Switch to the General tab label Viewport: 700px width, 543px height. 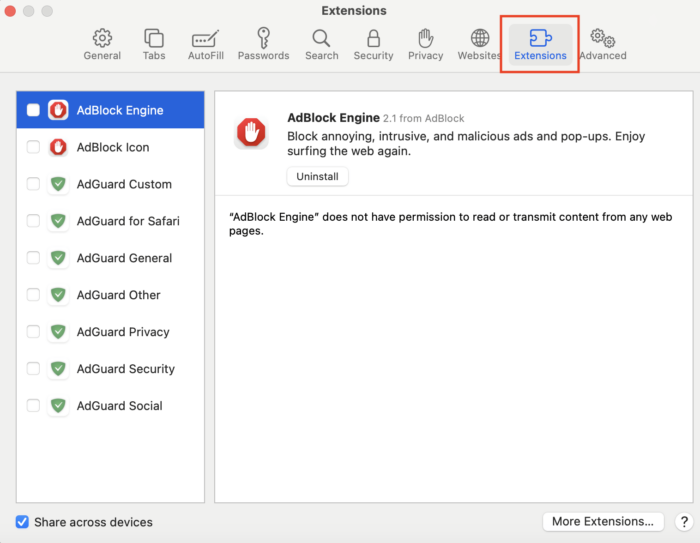(102, 55)
